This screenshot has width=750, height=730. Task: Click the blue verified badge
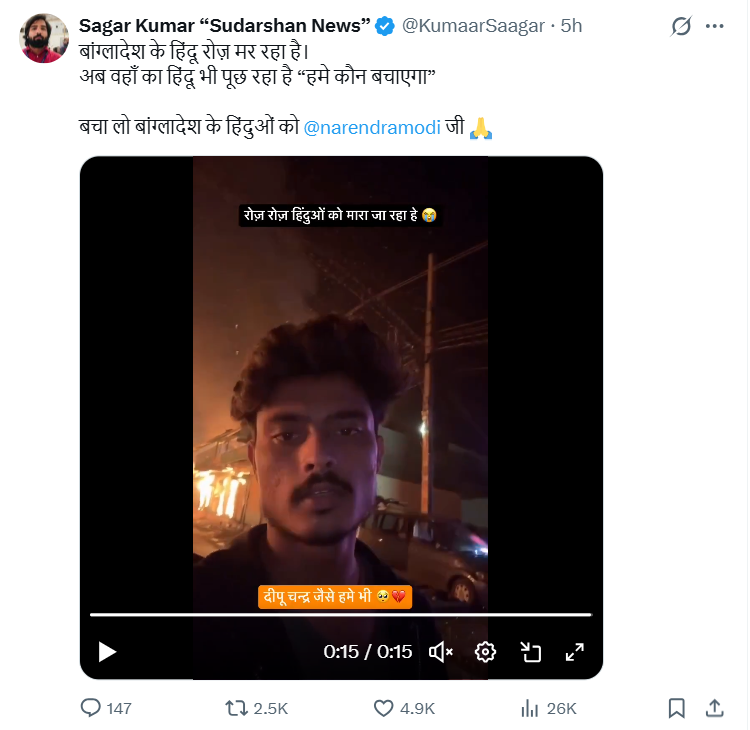(384, 27)
